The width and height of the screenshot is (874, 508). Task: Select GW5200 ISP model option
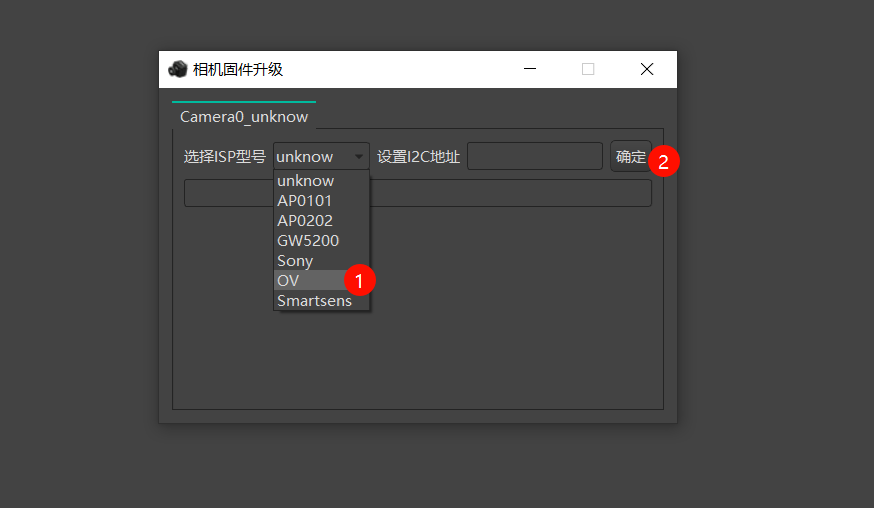[308, 241]
